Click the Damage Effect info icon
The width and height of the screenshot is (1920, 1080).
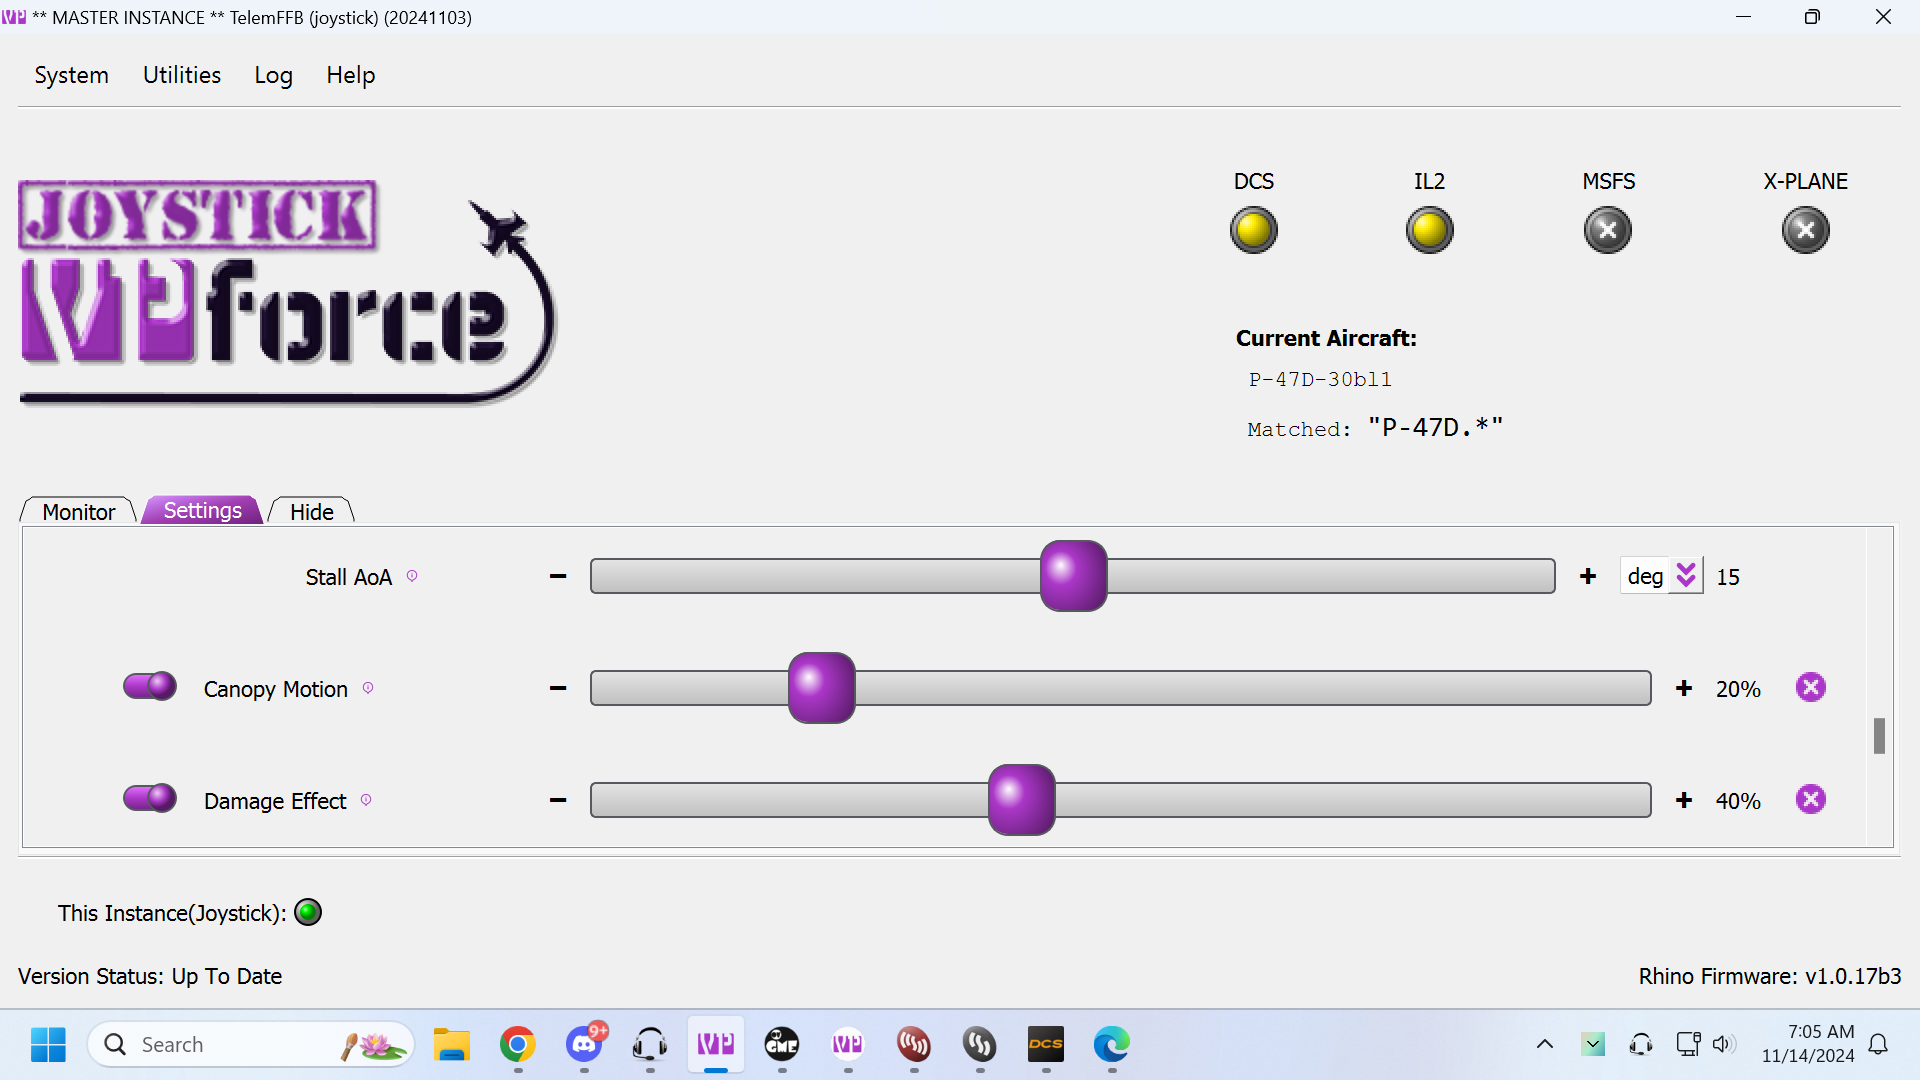click(366, 800)
